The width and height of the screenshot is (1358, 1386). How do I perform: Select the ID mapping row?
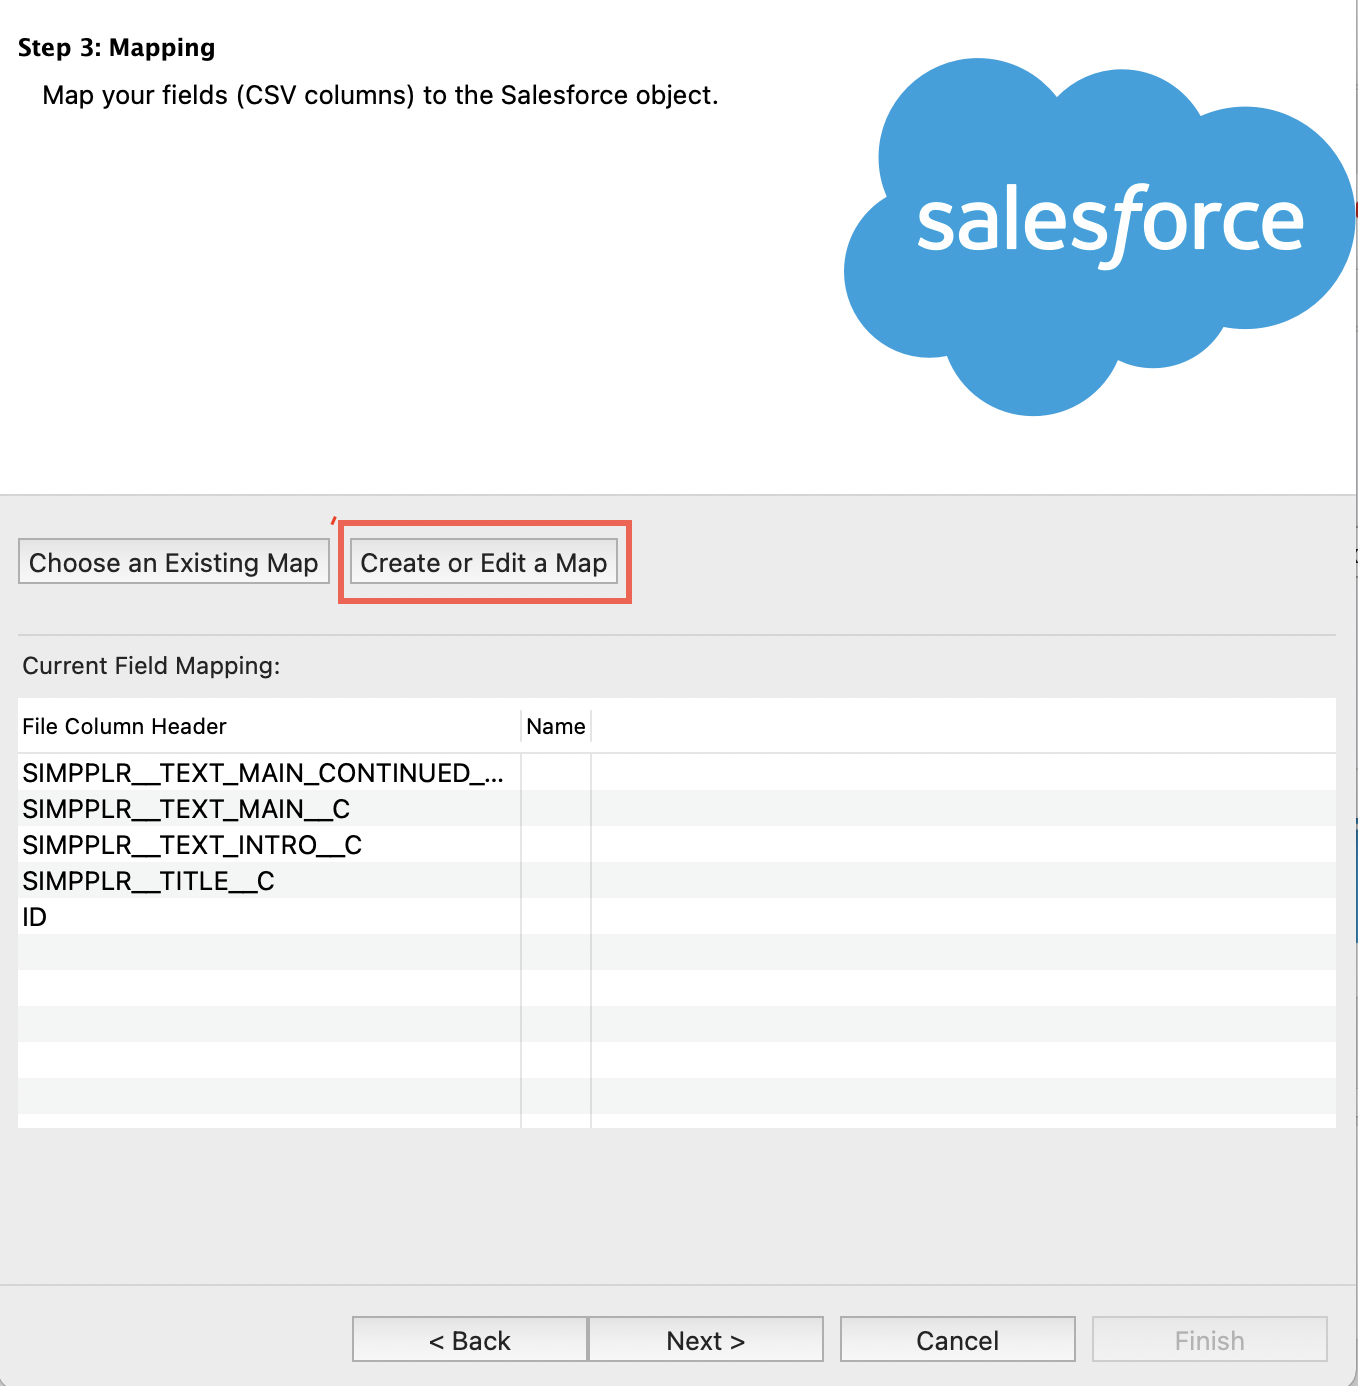pyautogui.click(x=677, y=917)
